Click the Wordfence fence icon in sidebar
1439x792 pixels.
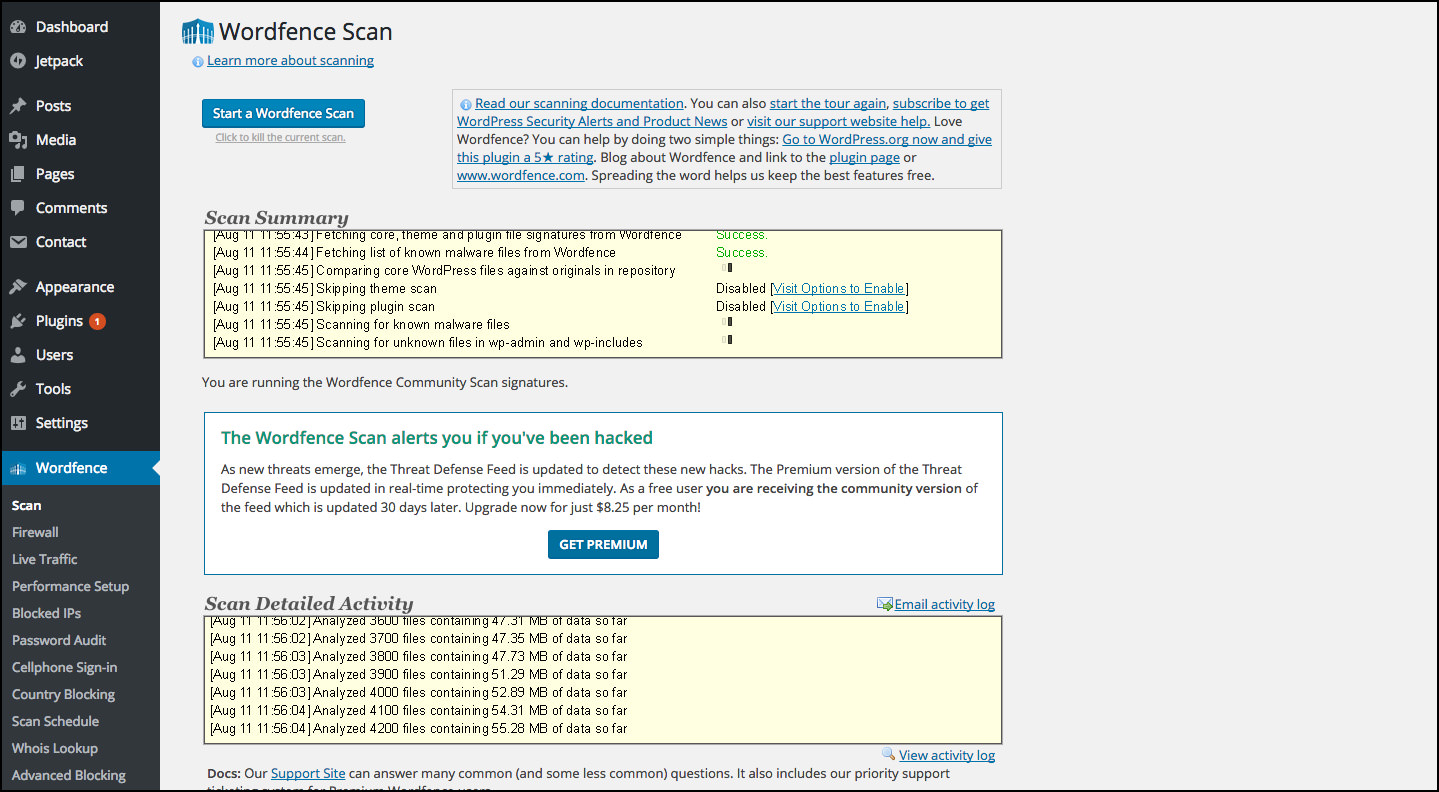pos(18,468)
